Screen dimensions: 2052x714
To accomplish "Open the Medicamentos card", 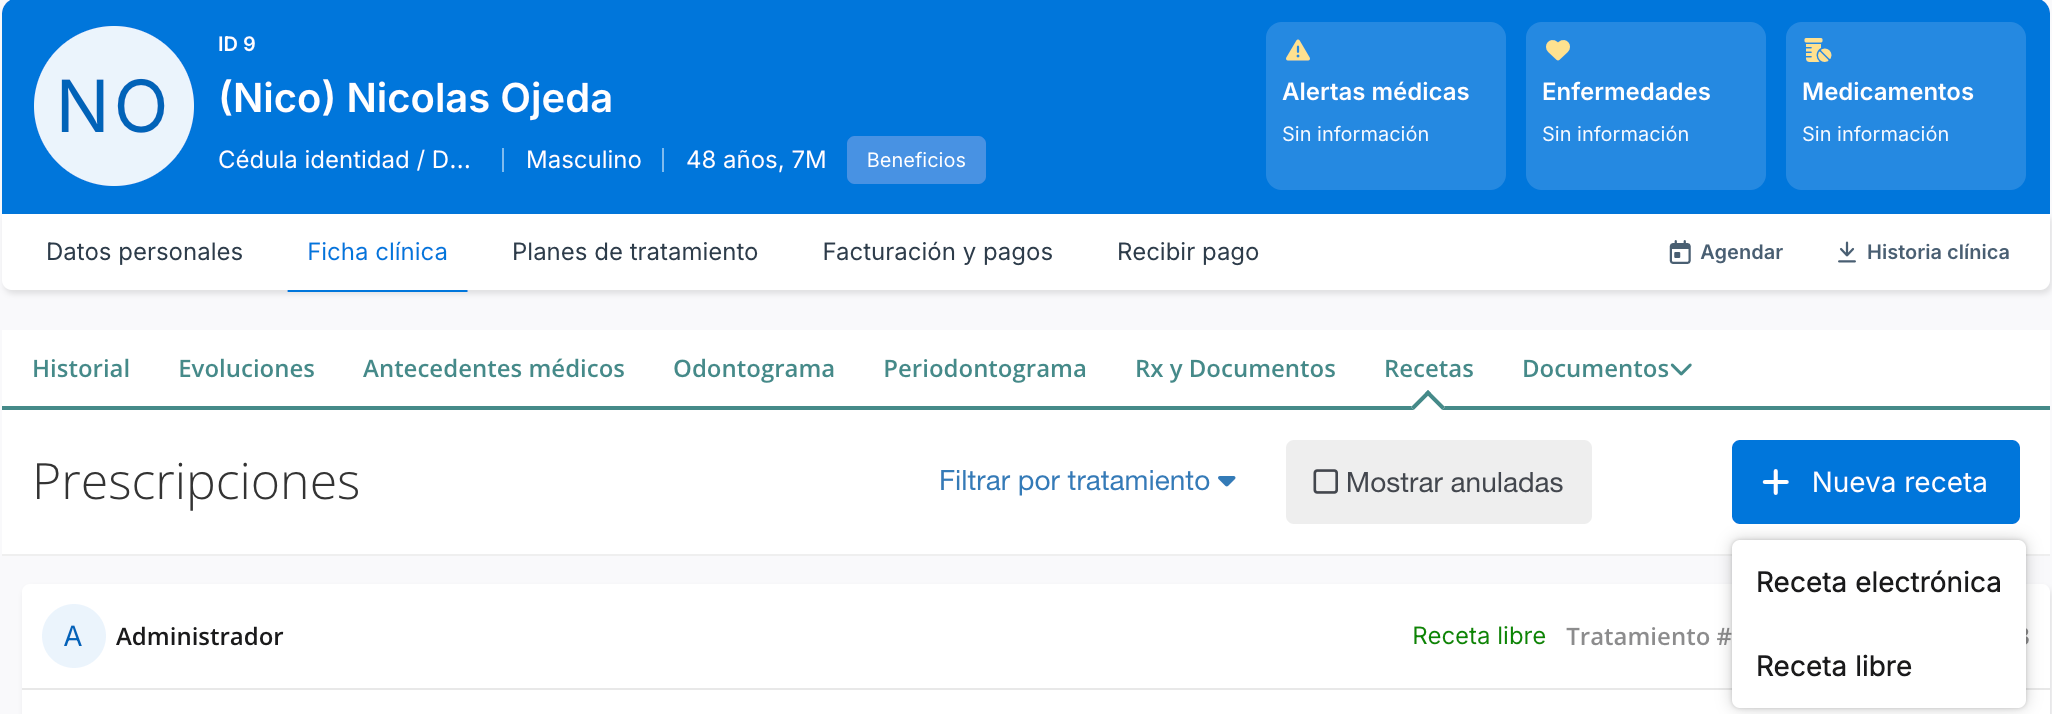I will (1906, 106).
